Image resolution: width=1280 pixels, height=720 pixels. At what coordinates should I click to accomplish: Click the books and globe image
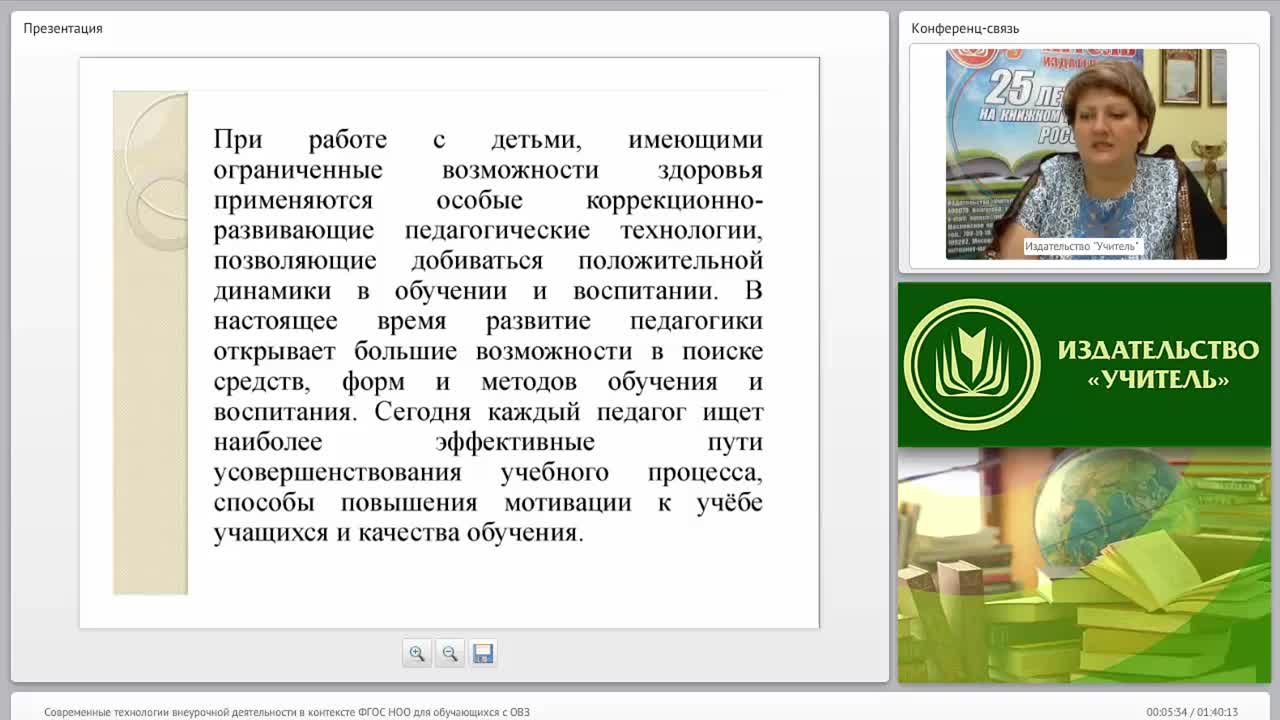coord(1084,565)
